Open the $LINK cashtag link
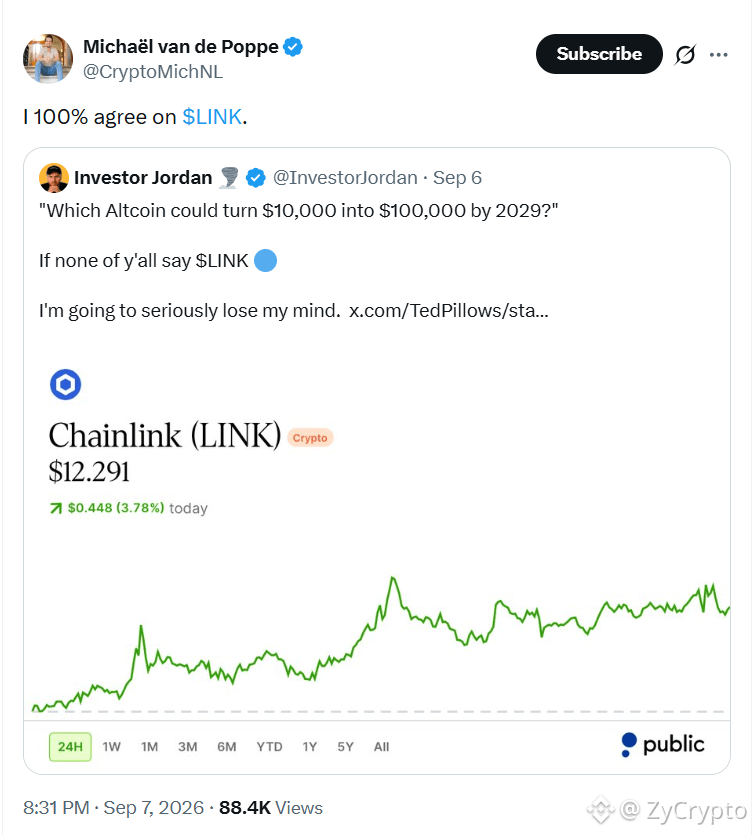 click(x=212, y=117)
